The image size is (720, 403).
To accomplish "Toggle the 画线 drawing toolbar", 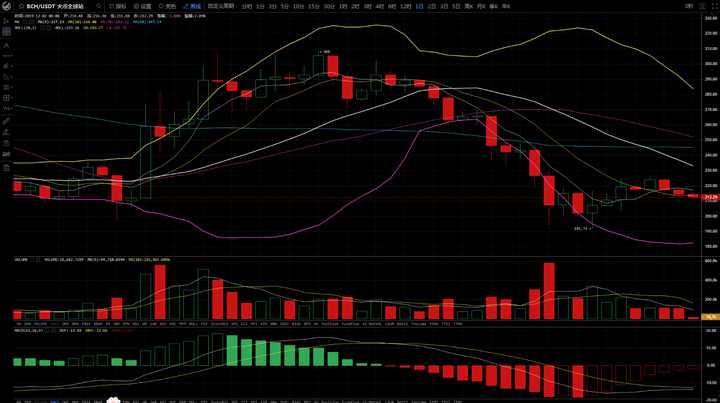I will tap(192, 6).
